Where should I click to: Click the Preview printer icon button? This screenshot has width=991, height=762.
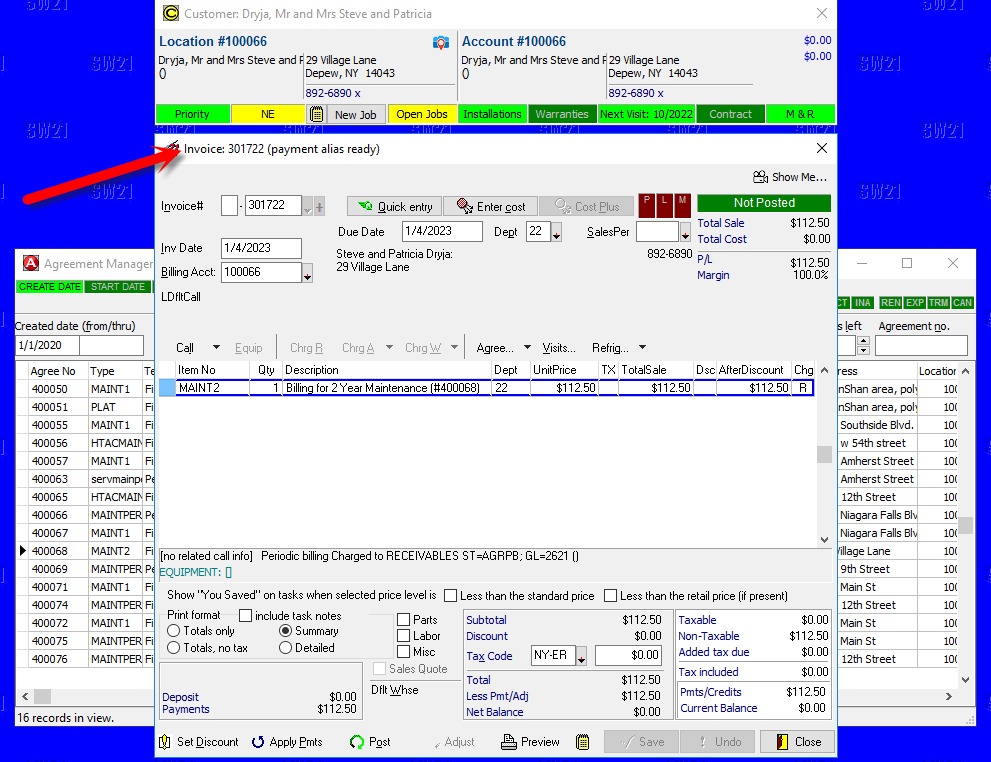[x=531, y=742]
